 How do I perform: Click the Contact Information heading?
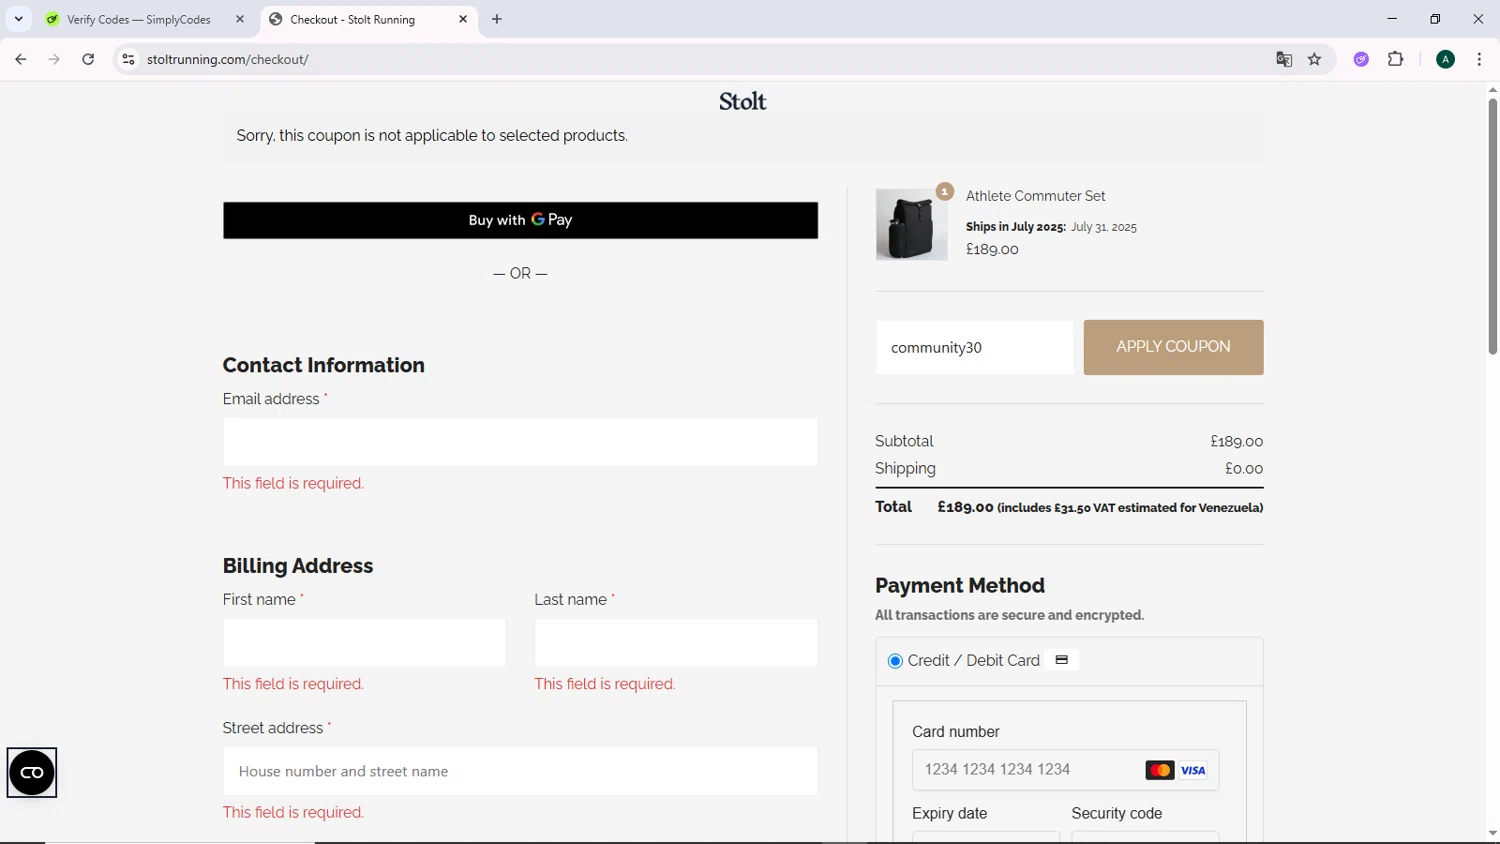point(323,365)
